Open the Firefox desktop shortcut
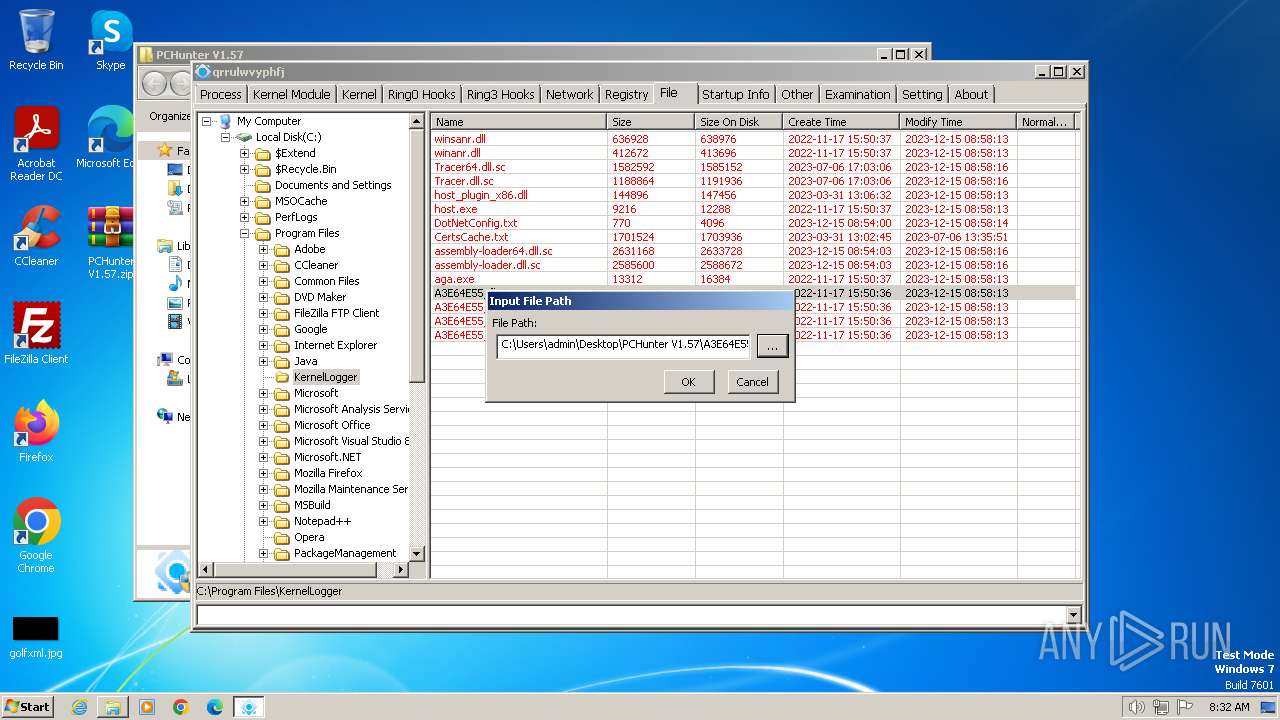The image size is (1280, 720). [x=36, y=432]
